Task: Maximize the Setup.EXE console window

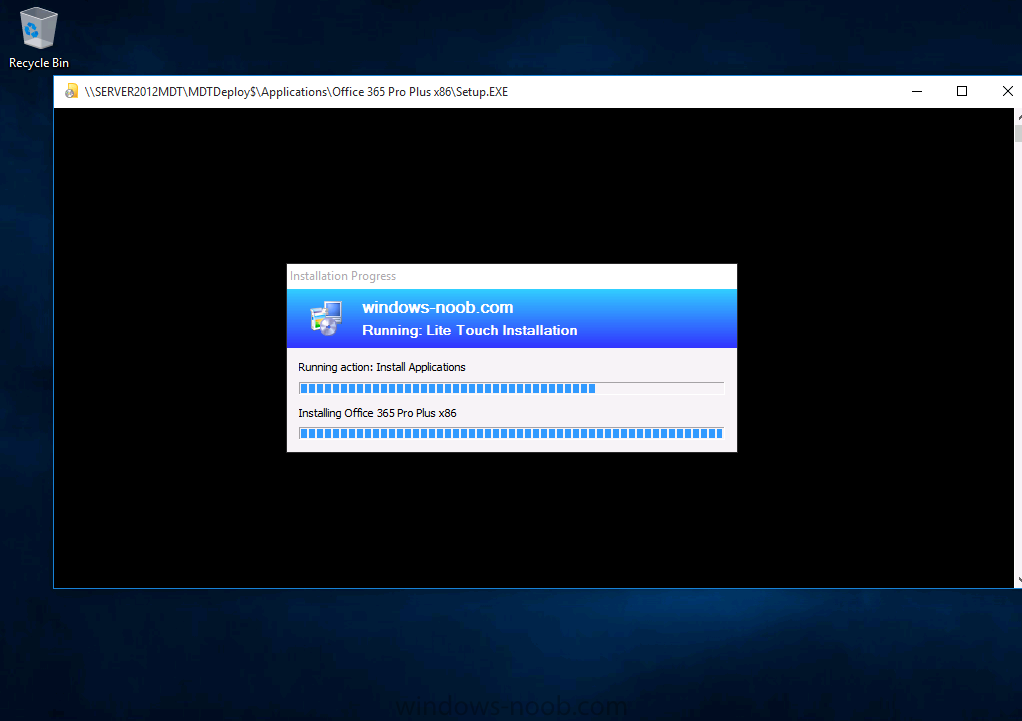Action: coord(961,92)
